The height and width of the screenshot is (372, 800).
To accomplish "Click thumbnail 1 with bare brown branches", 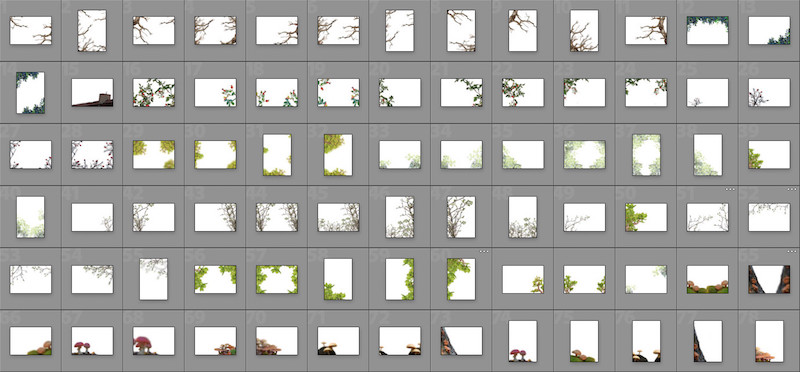I will tap(31, 30).
